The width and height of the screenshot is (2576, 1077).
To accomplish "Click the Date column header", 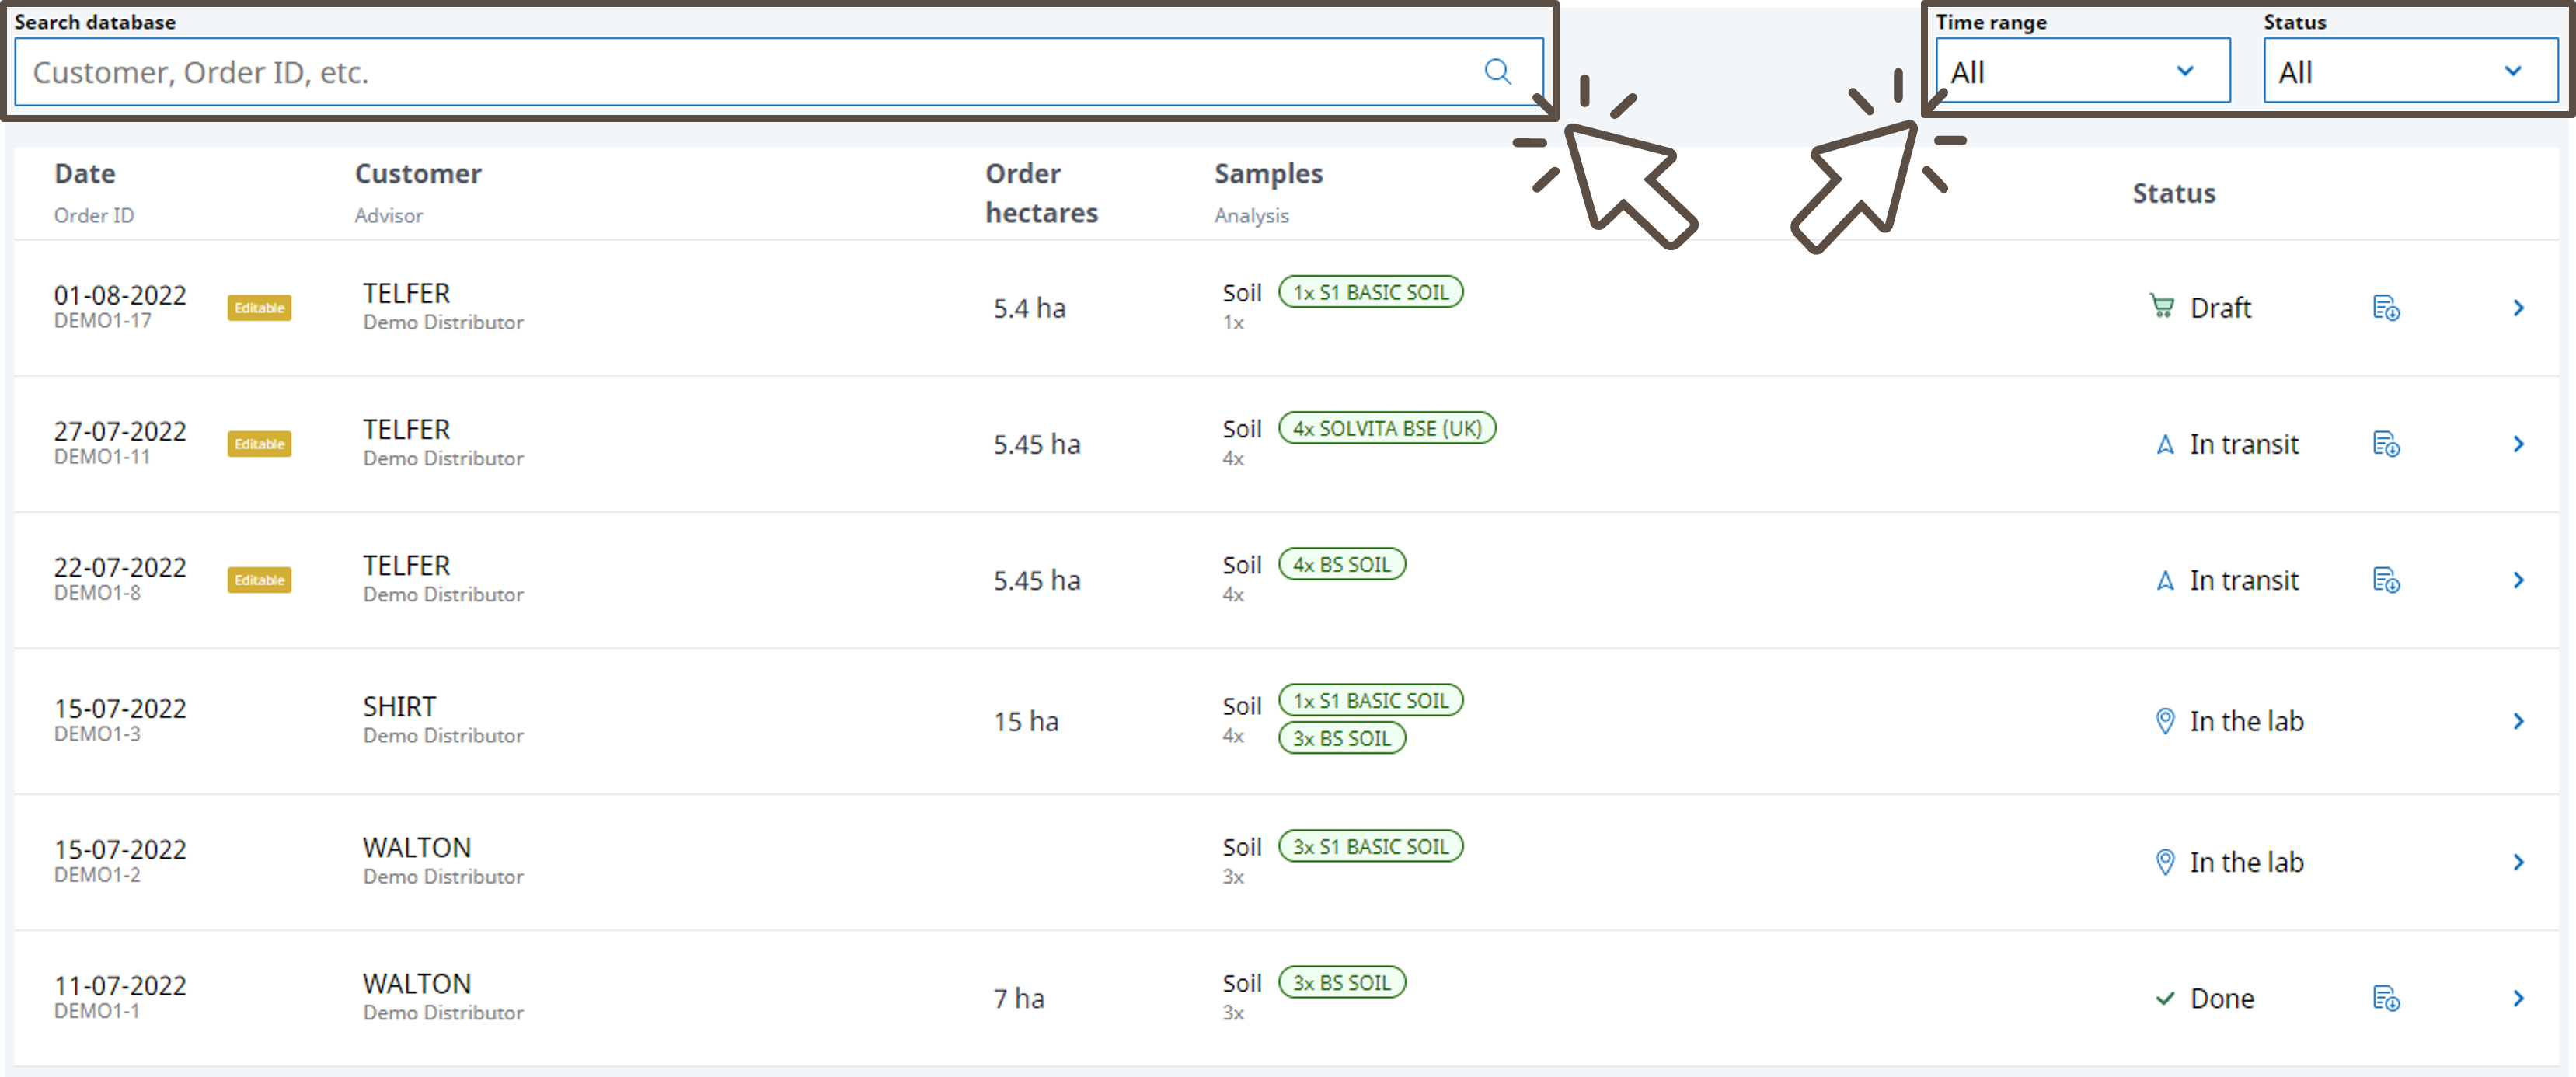I will tap(85, 174).
